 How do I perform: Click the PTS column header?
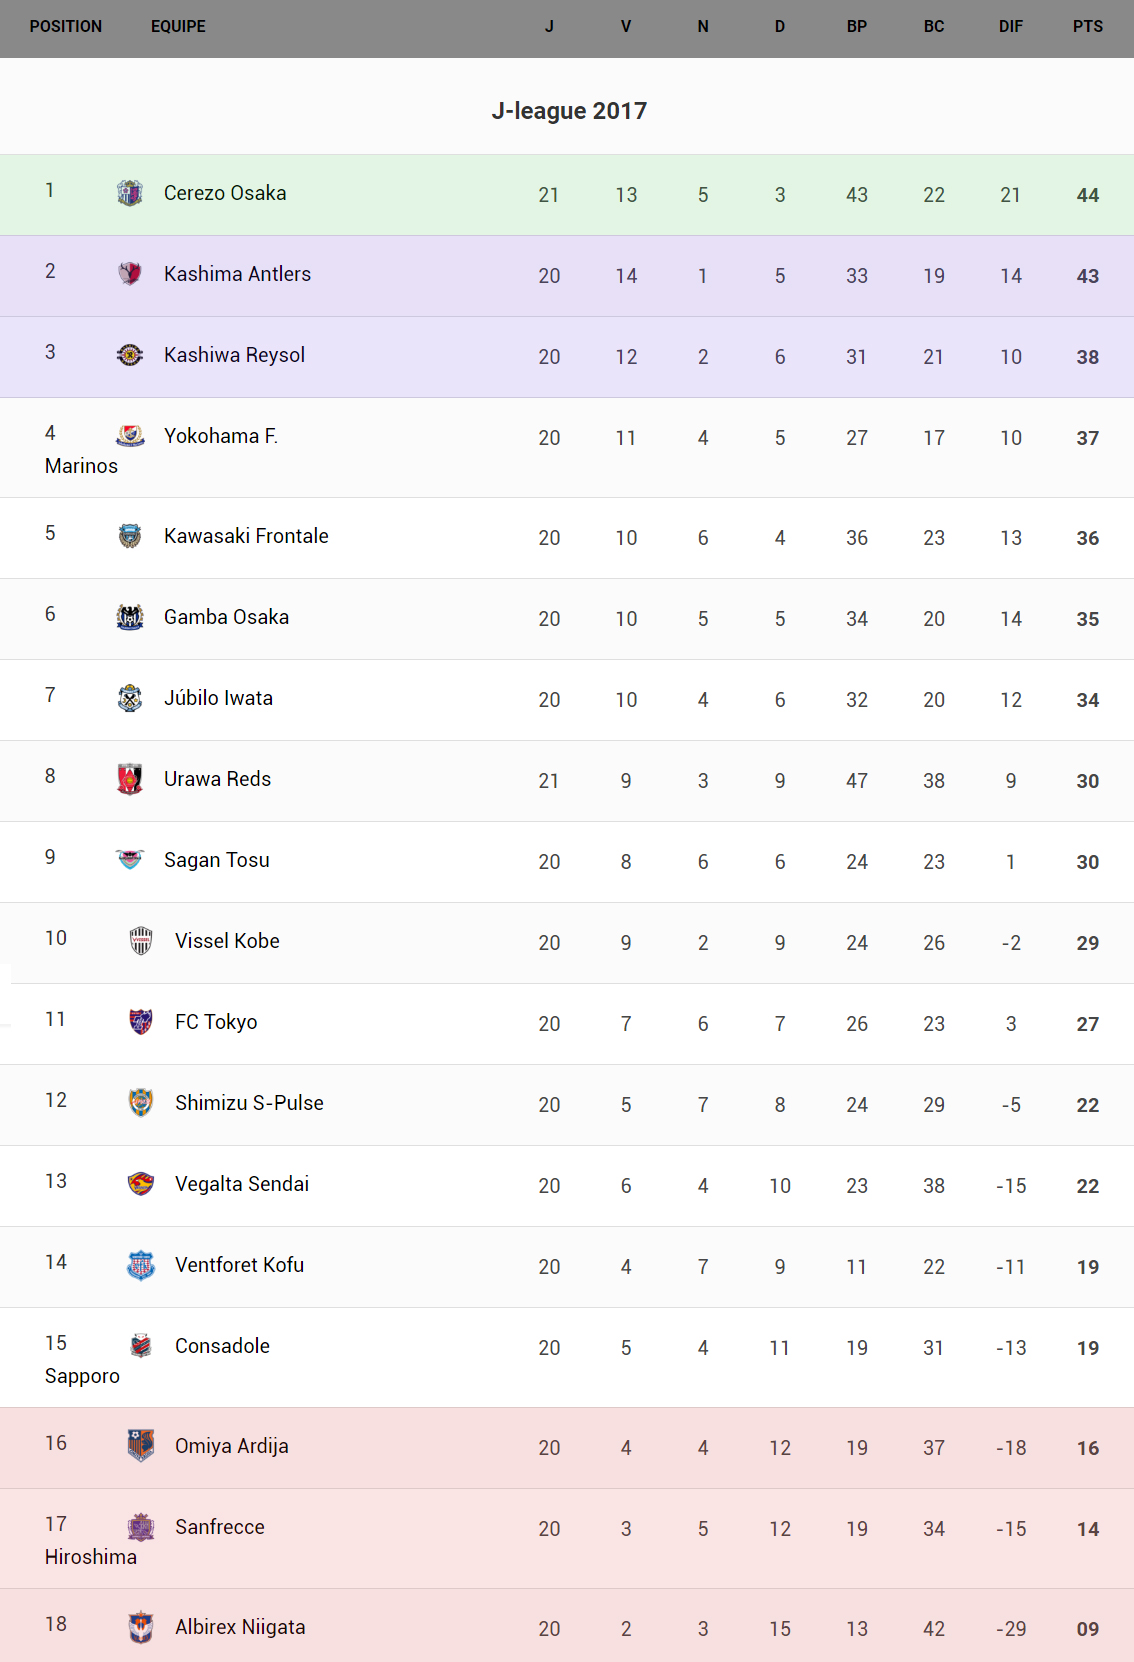point(1088,27)
